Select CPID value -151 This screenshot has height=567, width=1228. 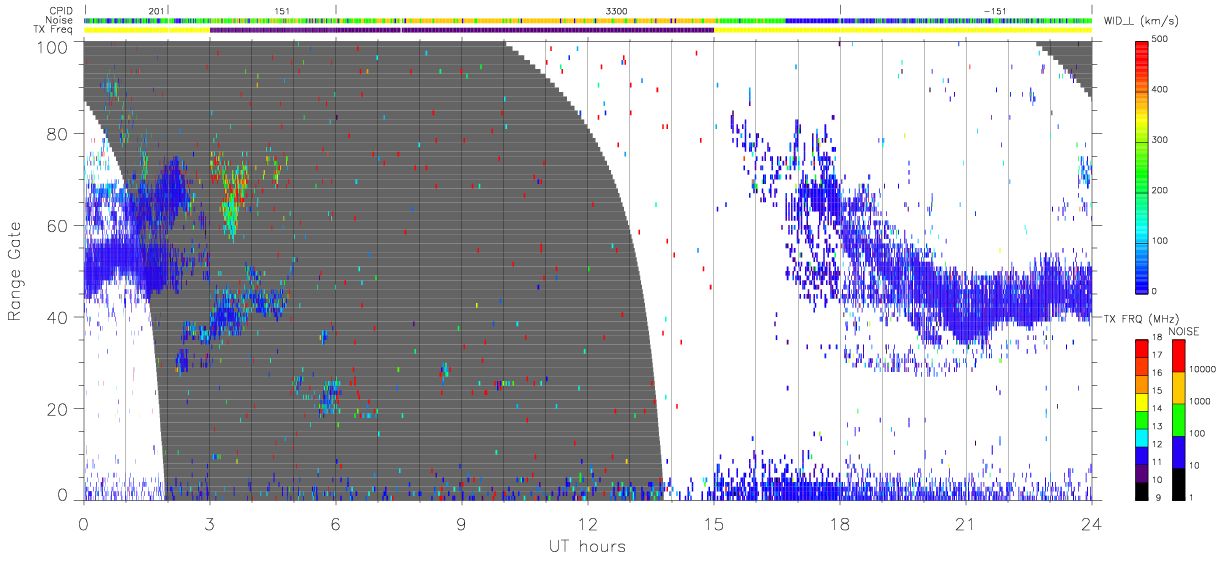[x=995, y=10]
